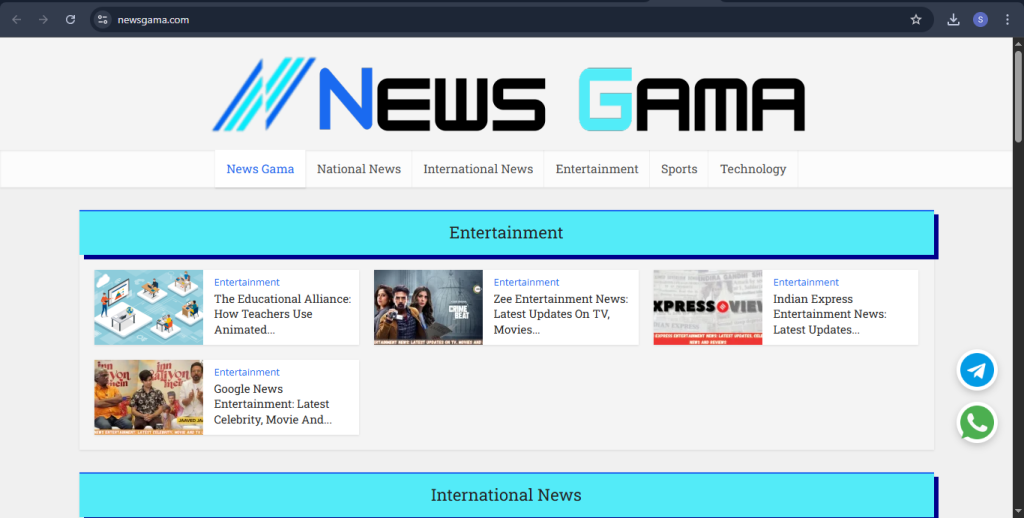Open The Educational Alliance article title
1024x518 pixels.
(x=283, y=314)
